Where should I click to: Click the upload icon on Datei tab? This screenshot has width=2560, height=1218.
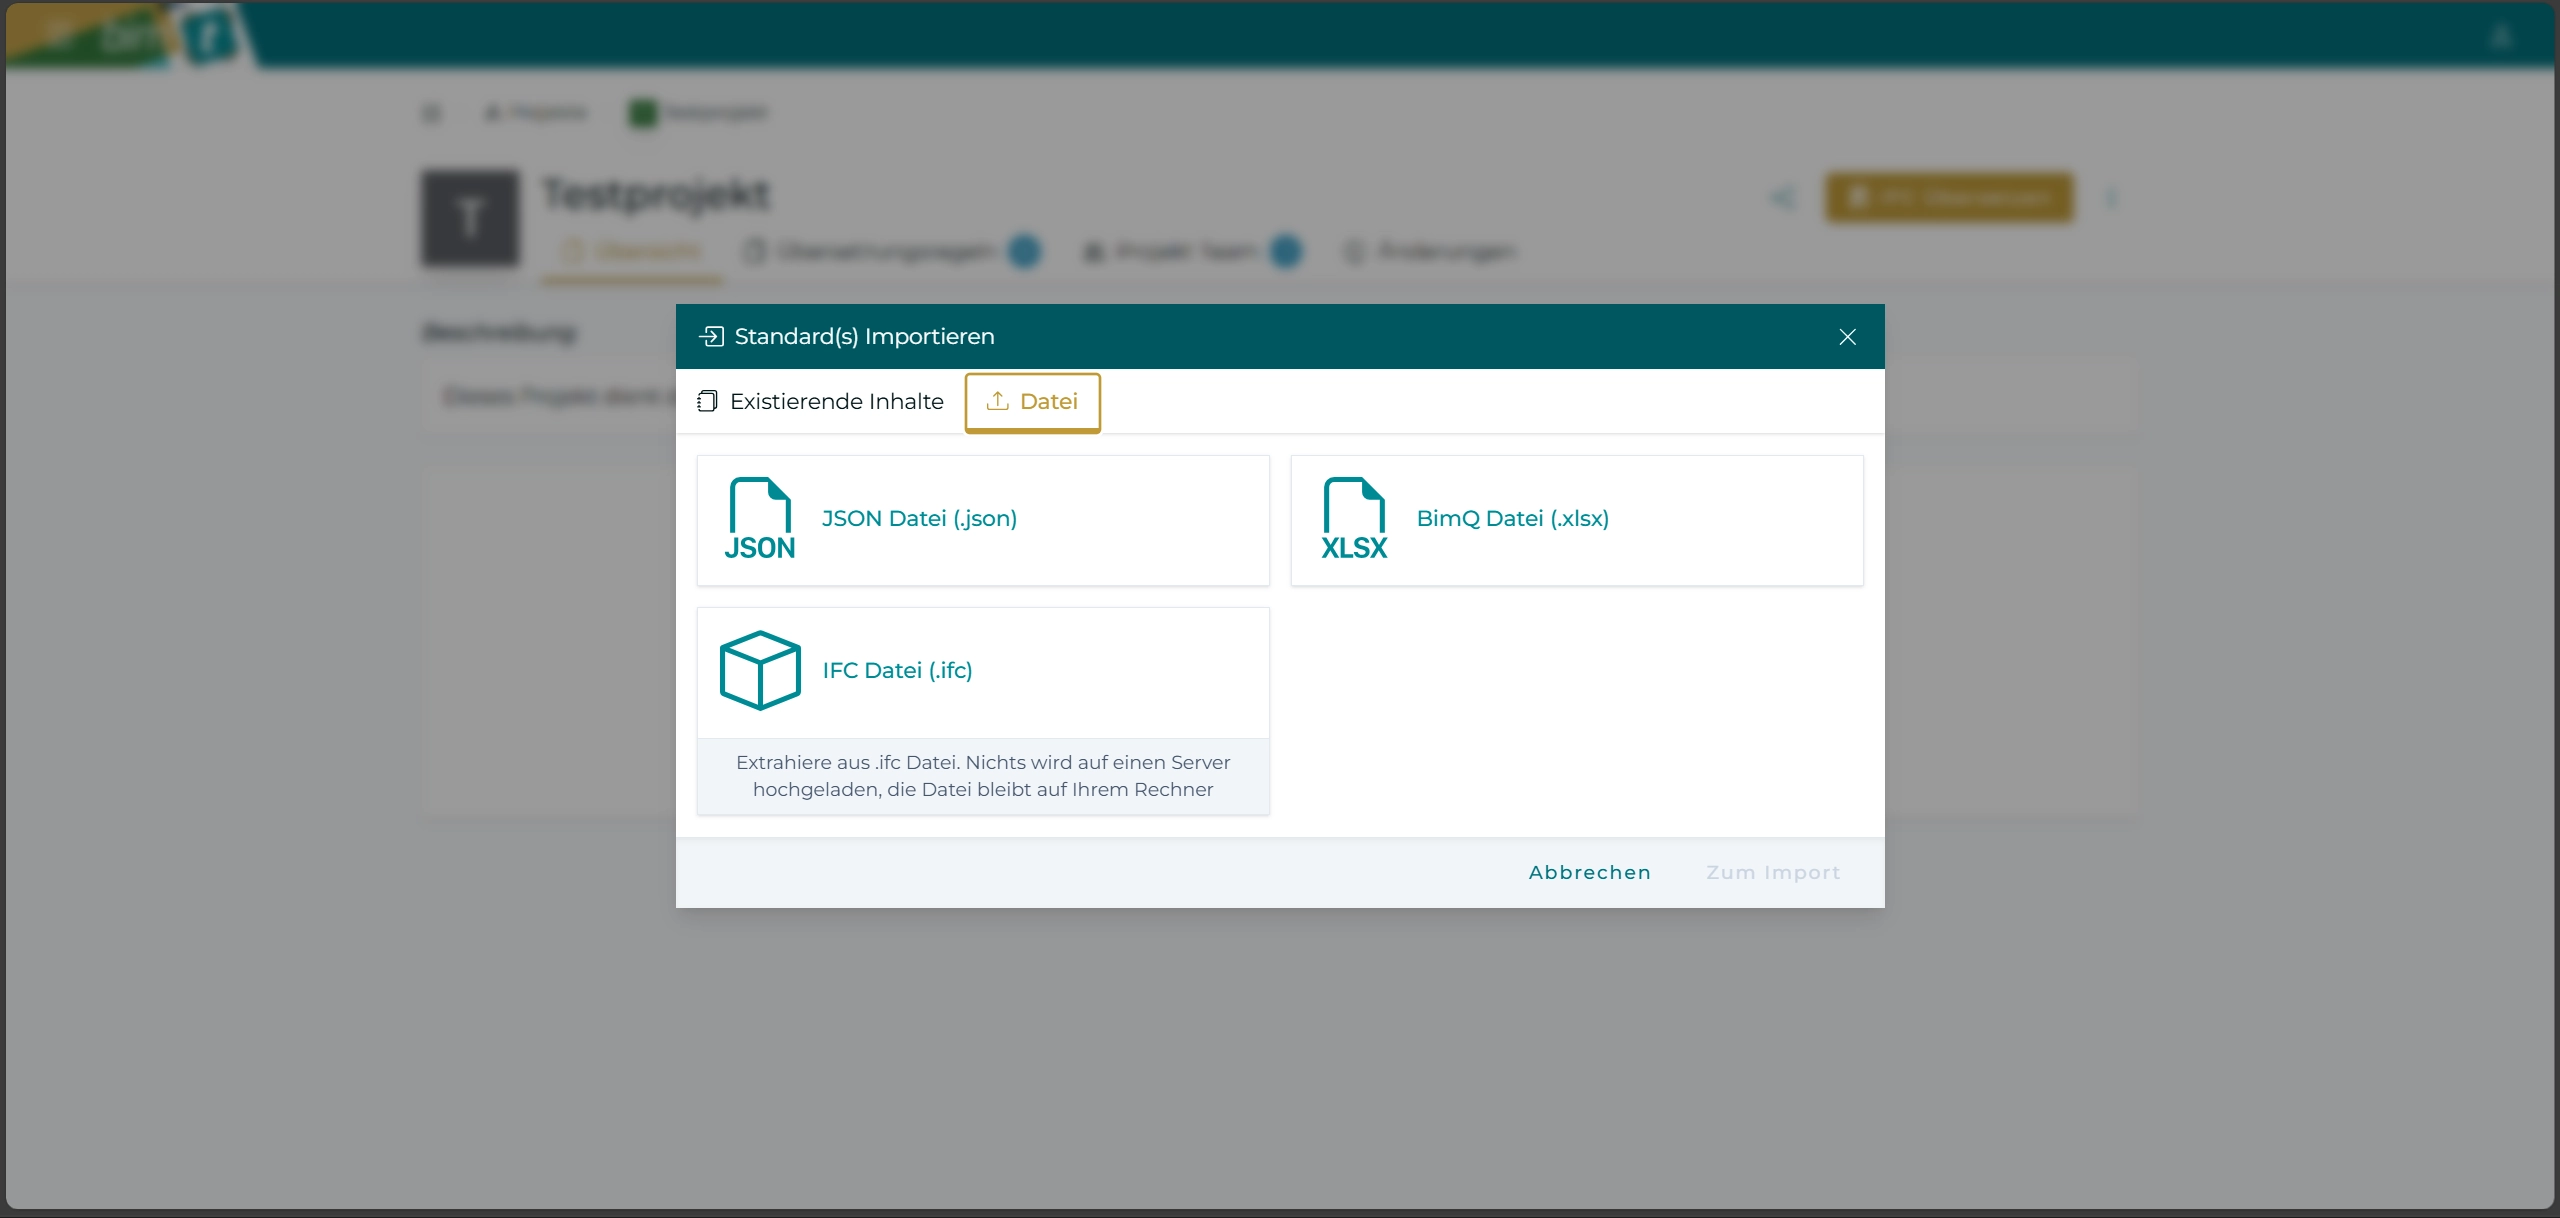pyautogui.click(x=997, y=401)
